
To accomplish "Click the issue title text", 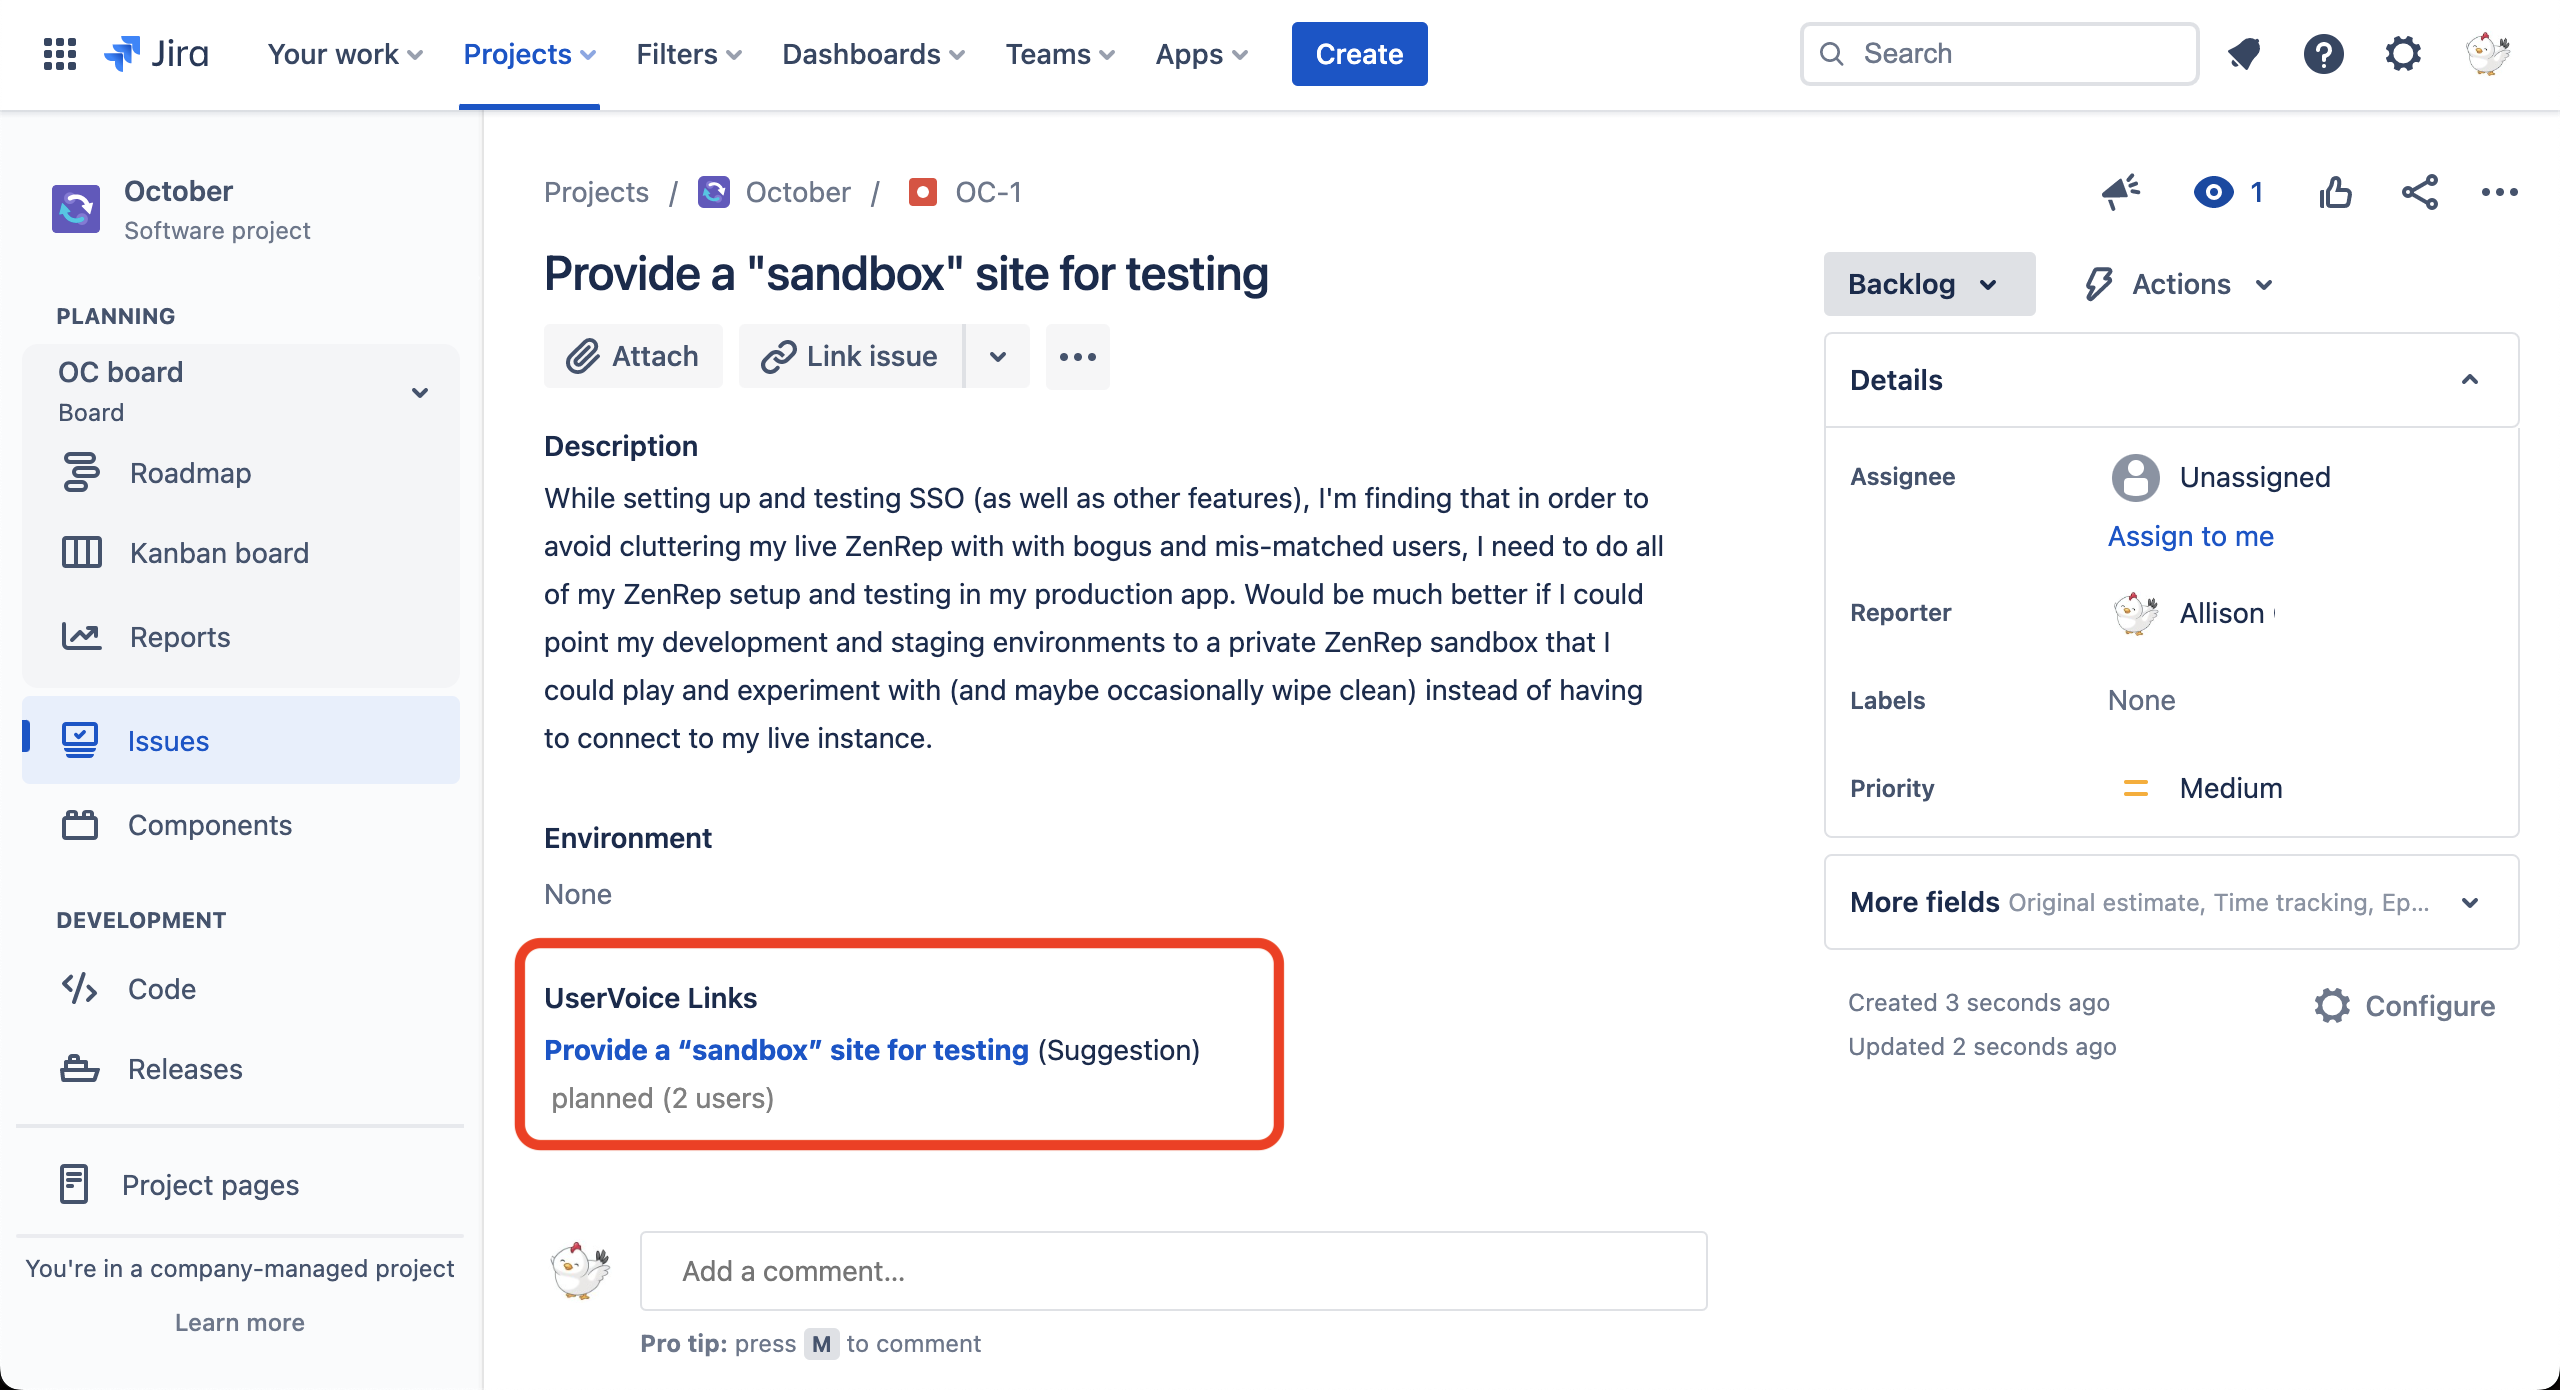I will (x=906, y=274).
